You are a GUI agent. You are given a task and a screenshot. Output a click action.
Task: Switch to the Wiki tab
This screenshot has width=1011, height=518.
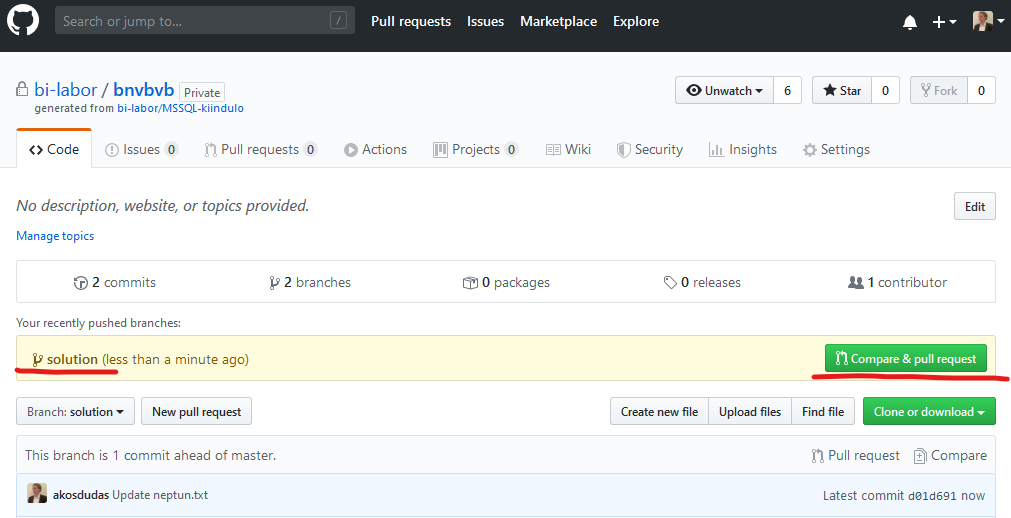coord(568,149)
